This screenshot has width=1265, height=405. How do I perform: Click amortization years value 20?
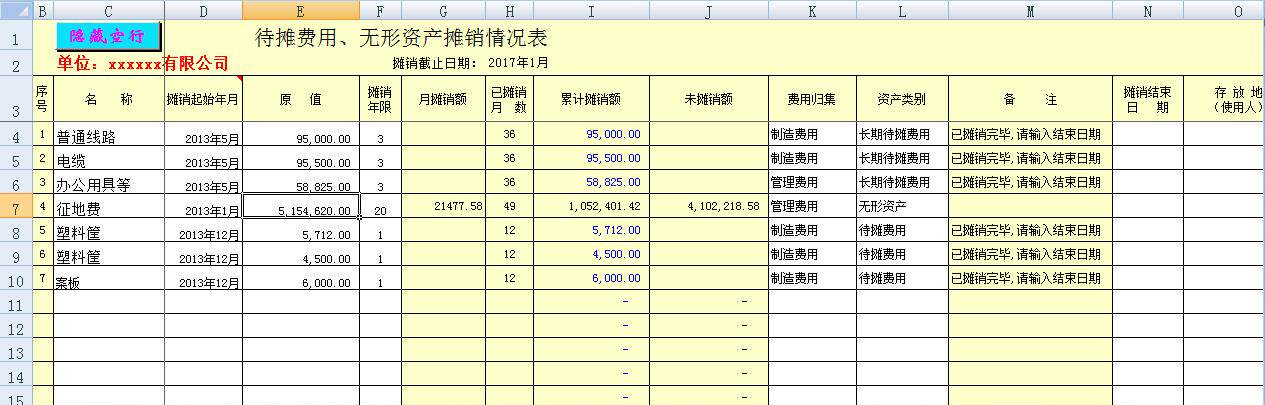(381, 208)
